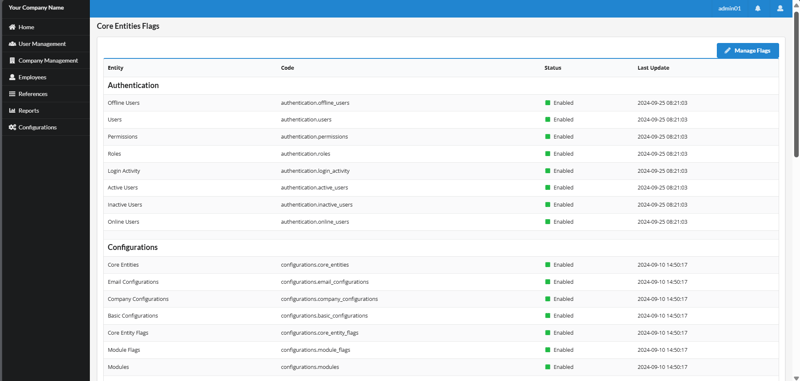Click the Last Update date for Core Entity Flags
800x381 pixels.
tap(662, 333)
